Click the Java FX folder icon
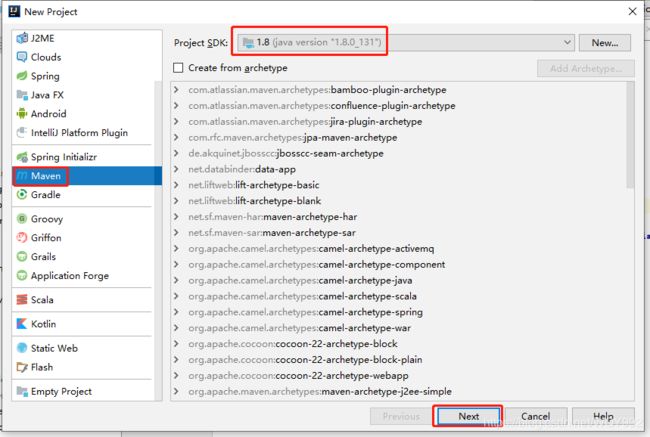The height and width of the screenshot is (437, 650). click(22, 95)
